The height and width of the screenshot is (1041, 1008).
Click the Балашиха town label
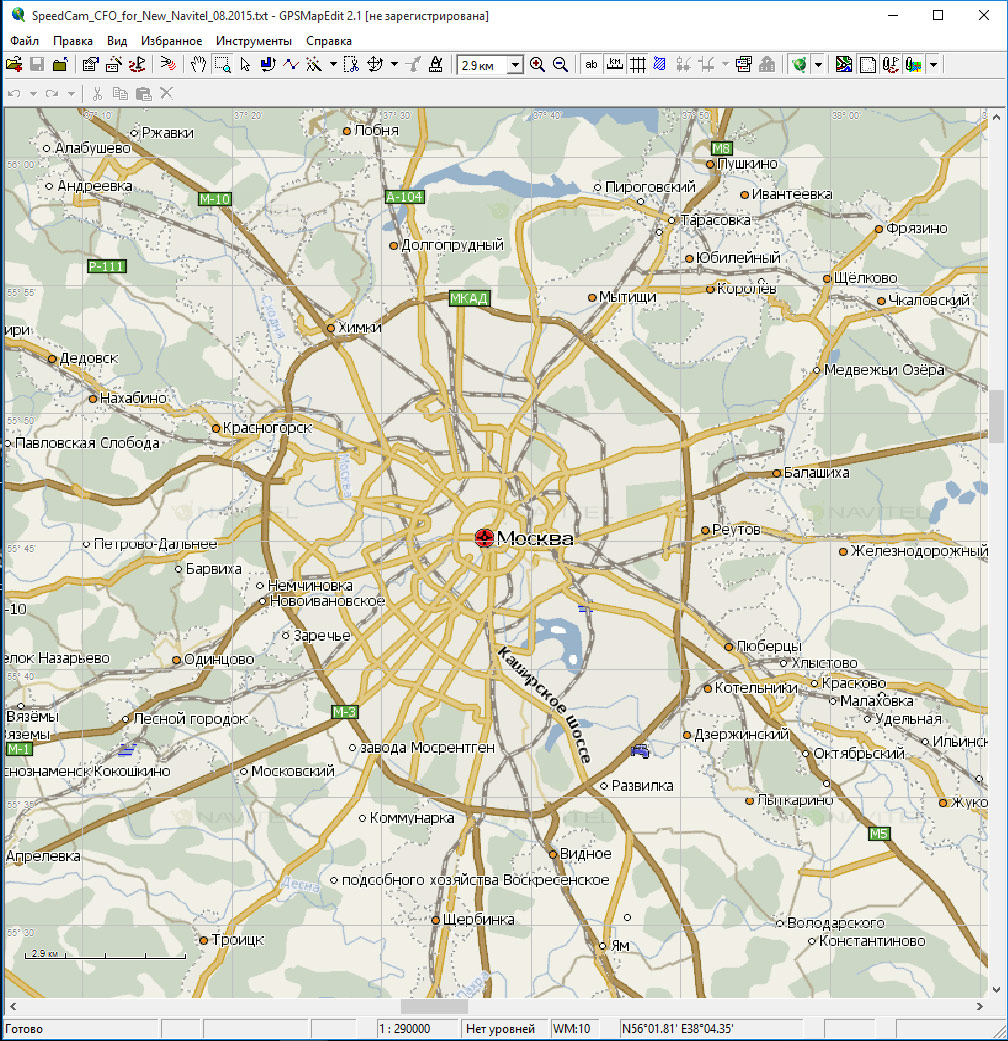pyautogui.click(x=816, y=473)
